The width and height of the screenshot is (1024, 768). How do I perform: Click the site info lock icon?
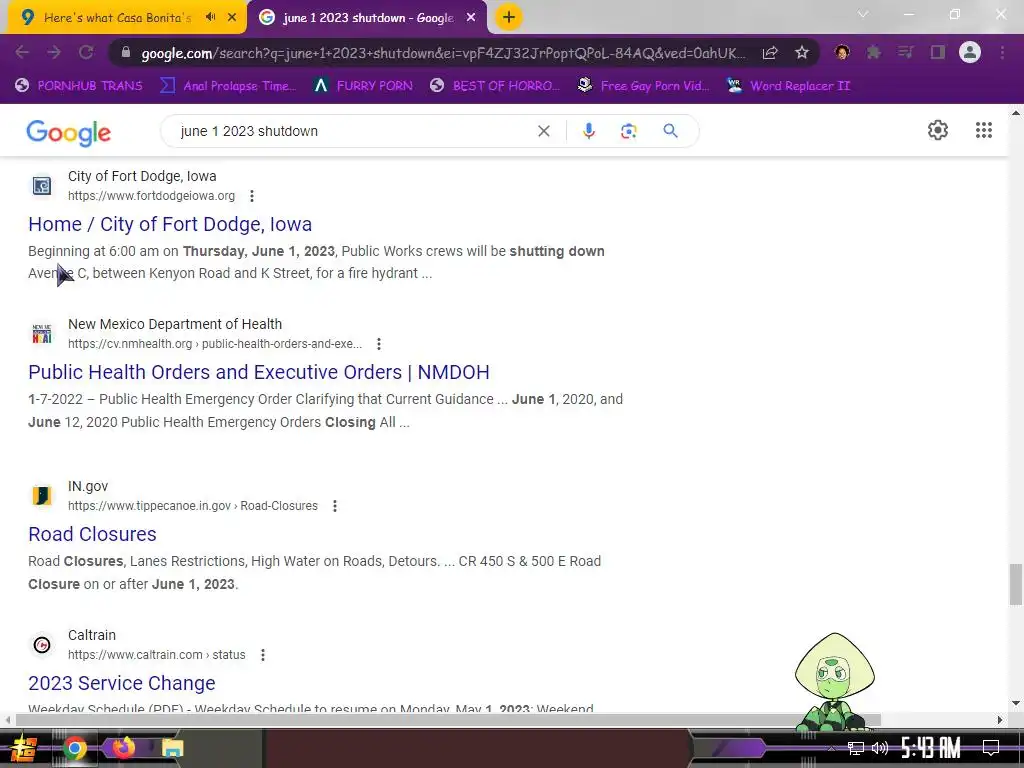pos(126,53)
